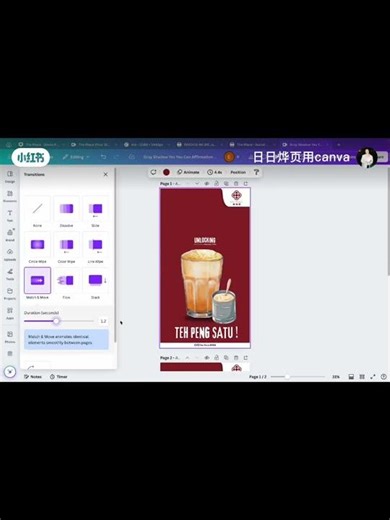Image resolution: width=390 pixels, height=520 pixels.
Task: Close the Transitions panel
Action: [106, 174]
